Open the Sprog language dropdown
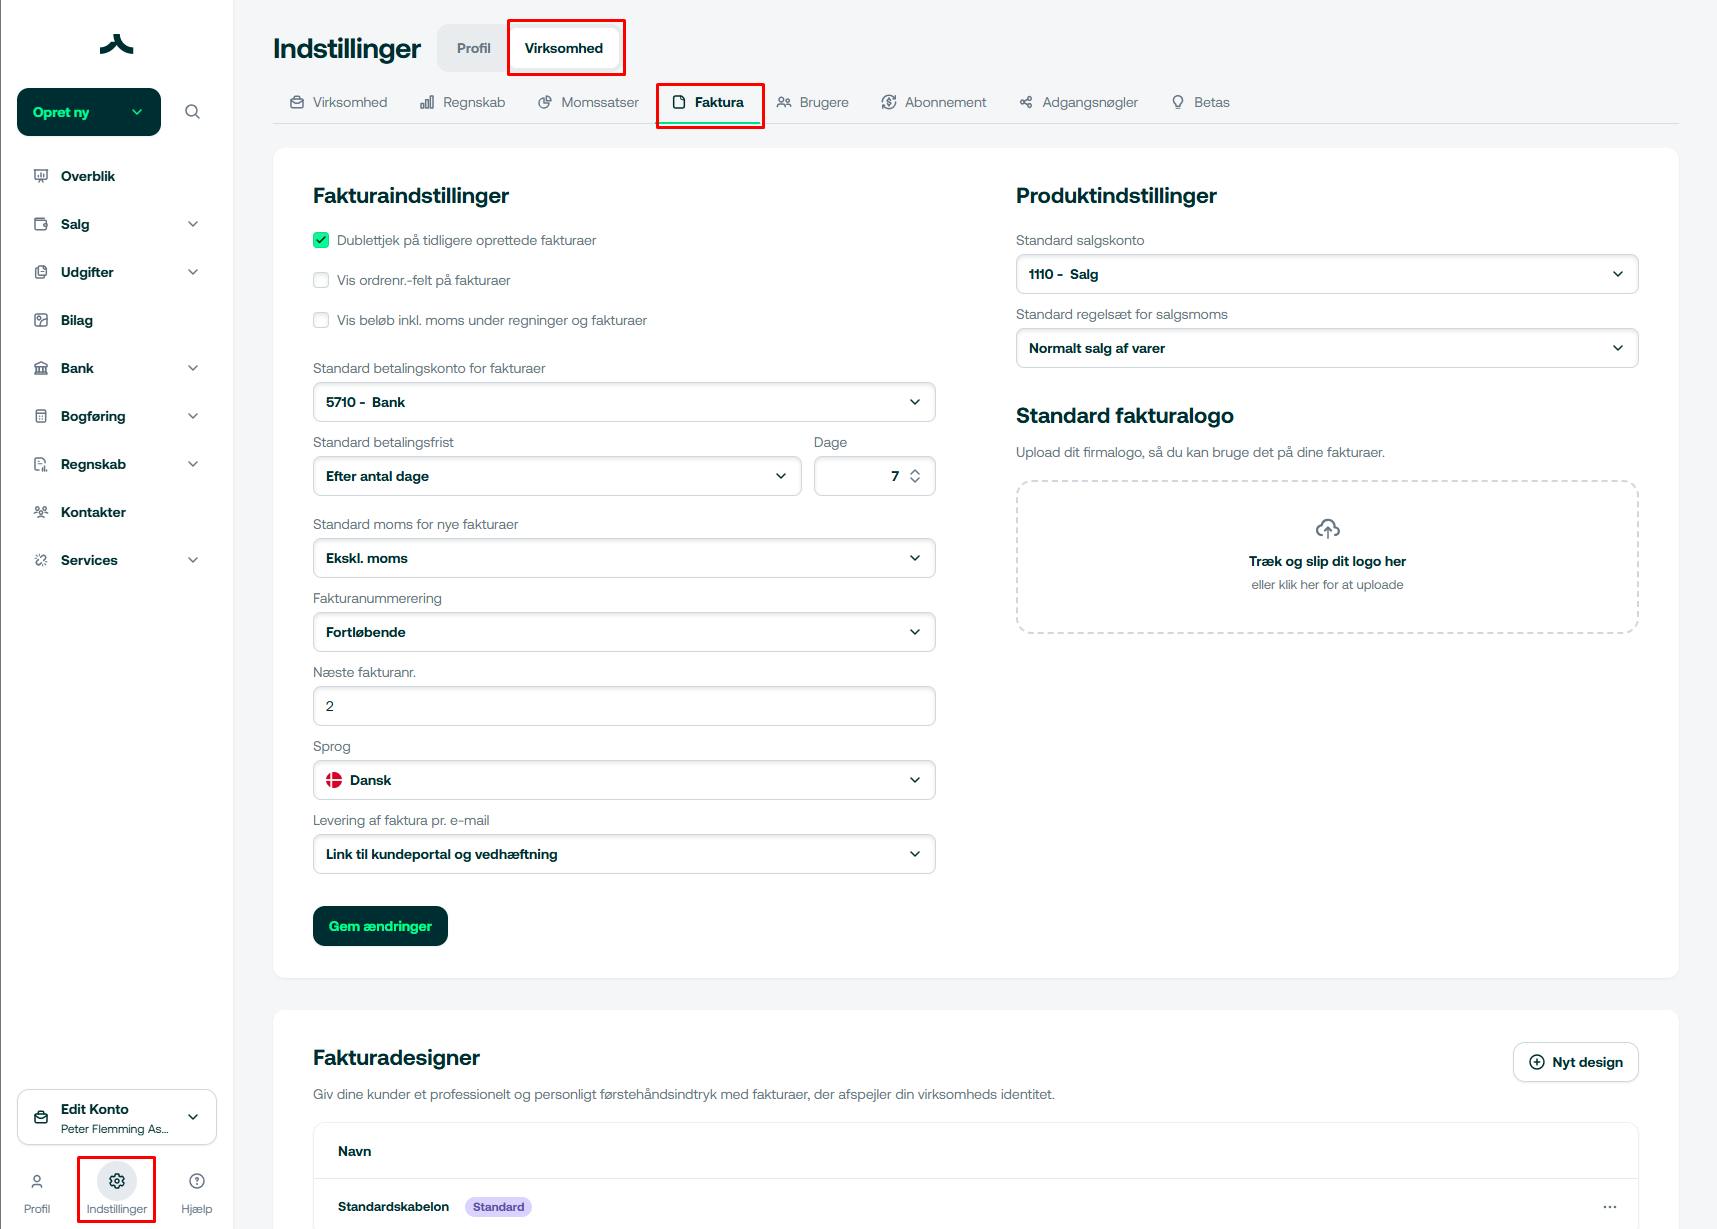Screen dimensions: 1717x1229 623,780
